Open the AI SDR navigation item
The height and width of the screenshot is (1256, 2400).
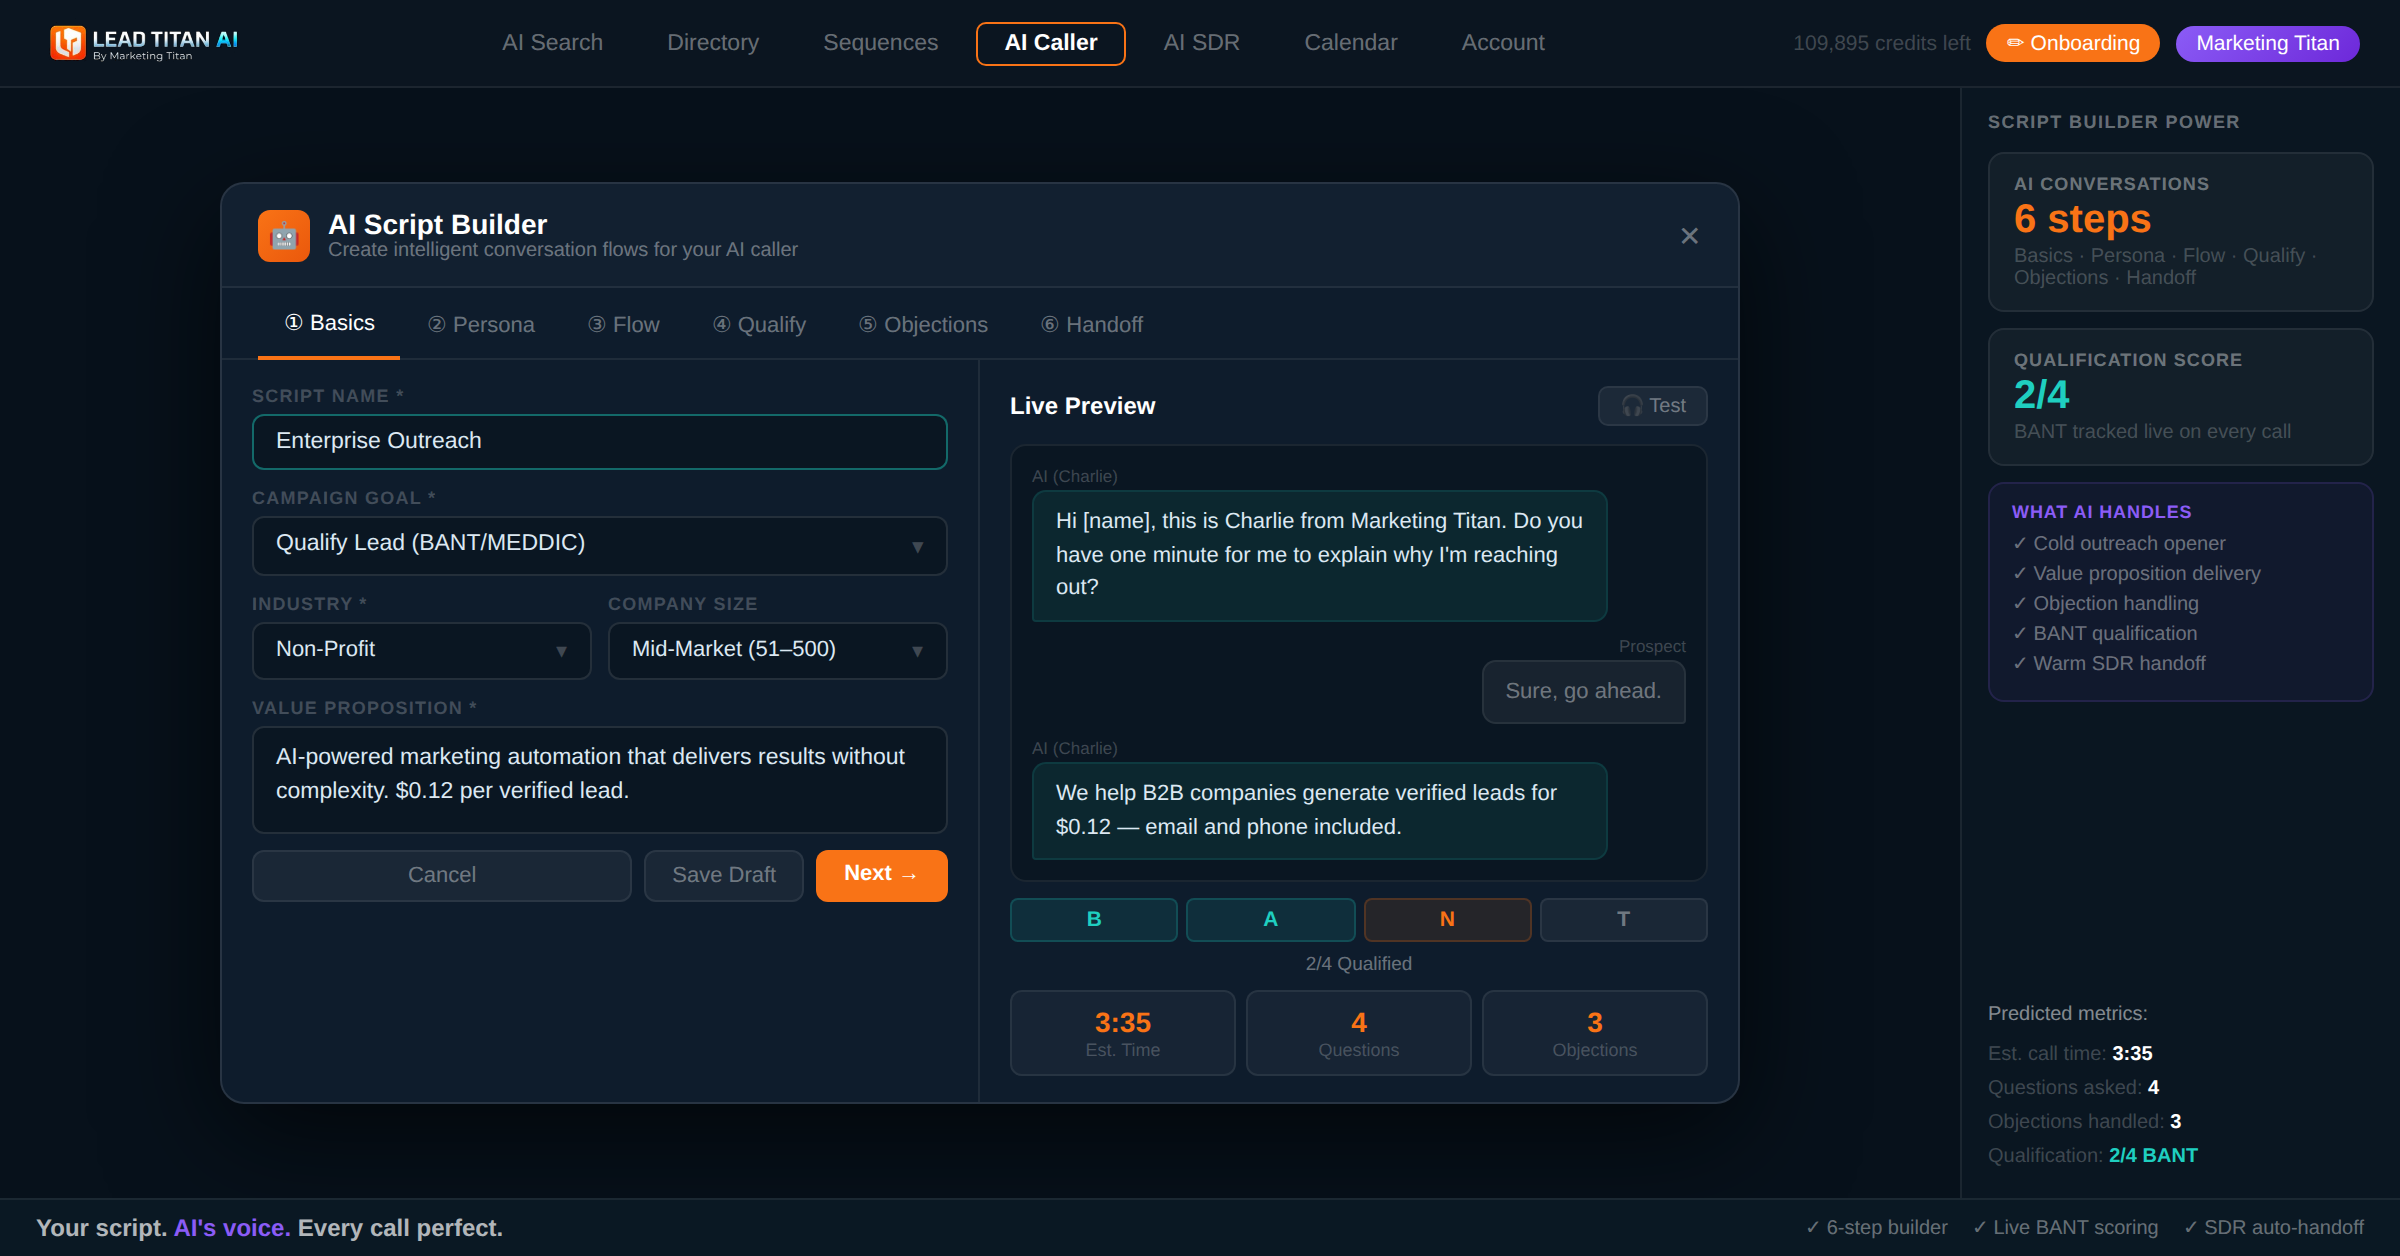1201,43
